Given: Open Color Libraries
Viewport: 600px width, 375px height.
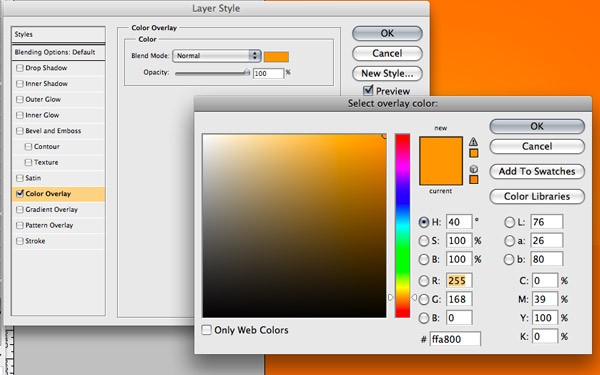Looking at the screenshot, I should [x=537, y=196].
